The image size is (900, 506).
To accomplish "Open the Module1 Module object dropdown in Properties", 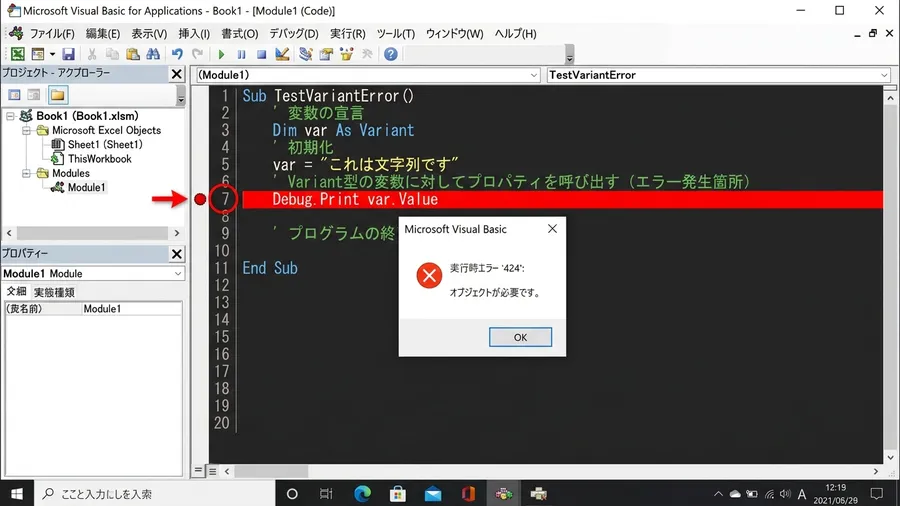I will point(177,274).
